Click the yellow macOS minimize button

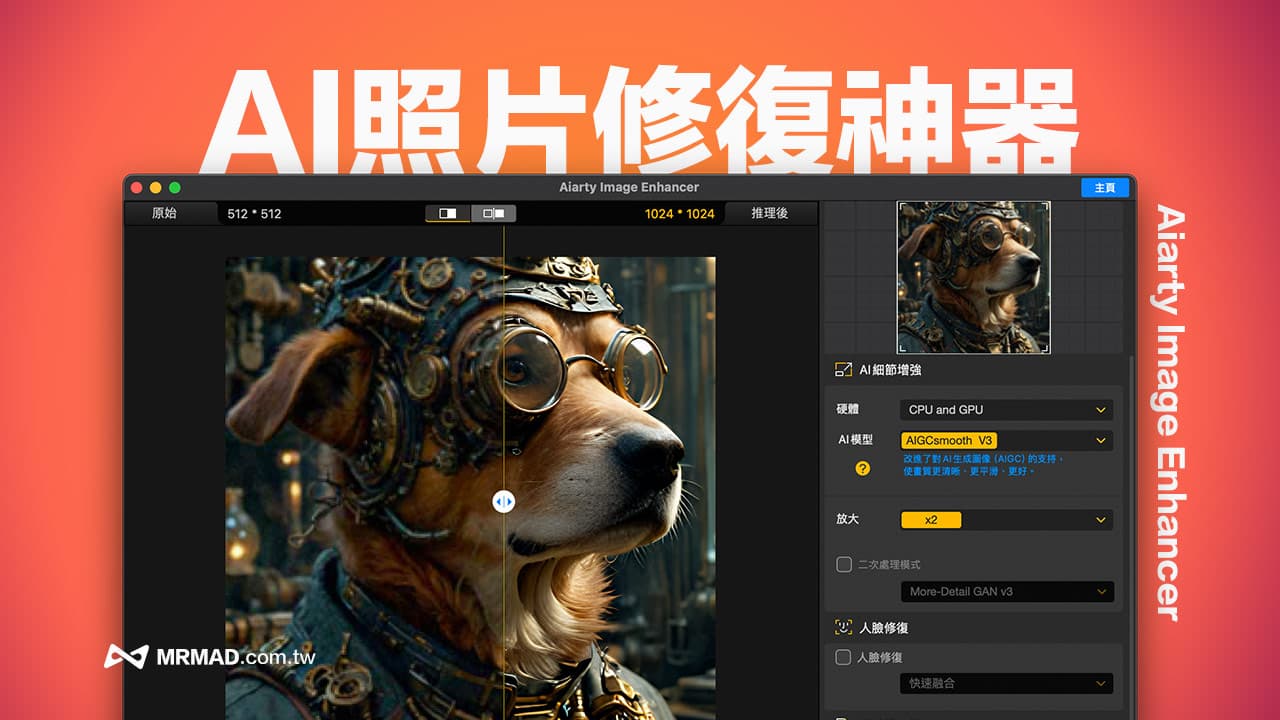point(156,188)
